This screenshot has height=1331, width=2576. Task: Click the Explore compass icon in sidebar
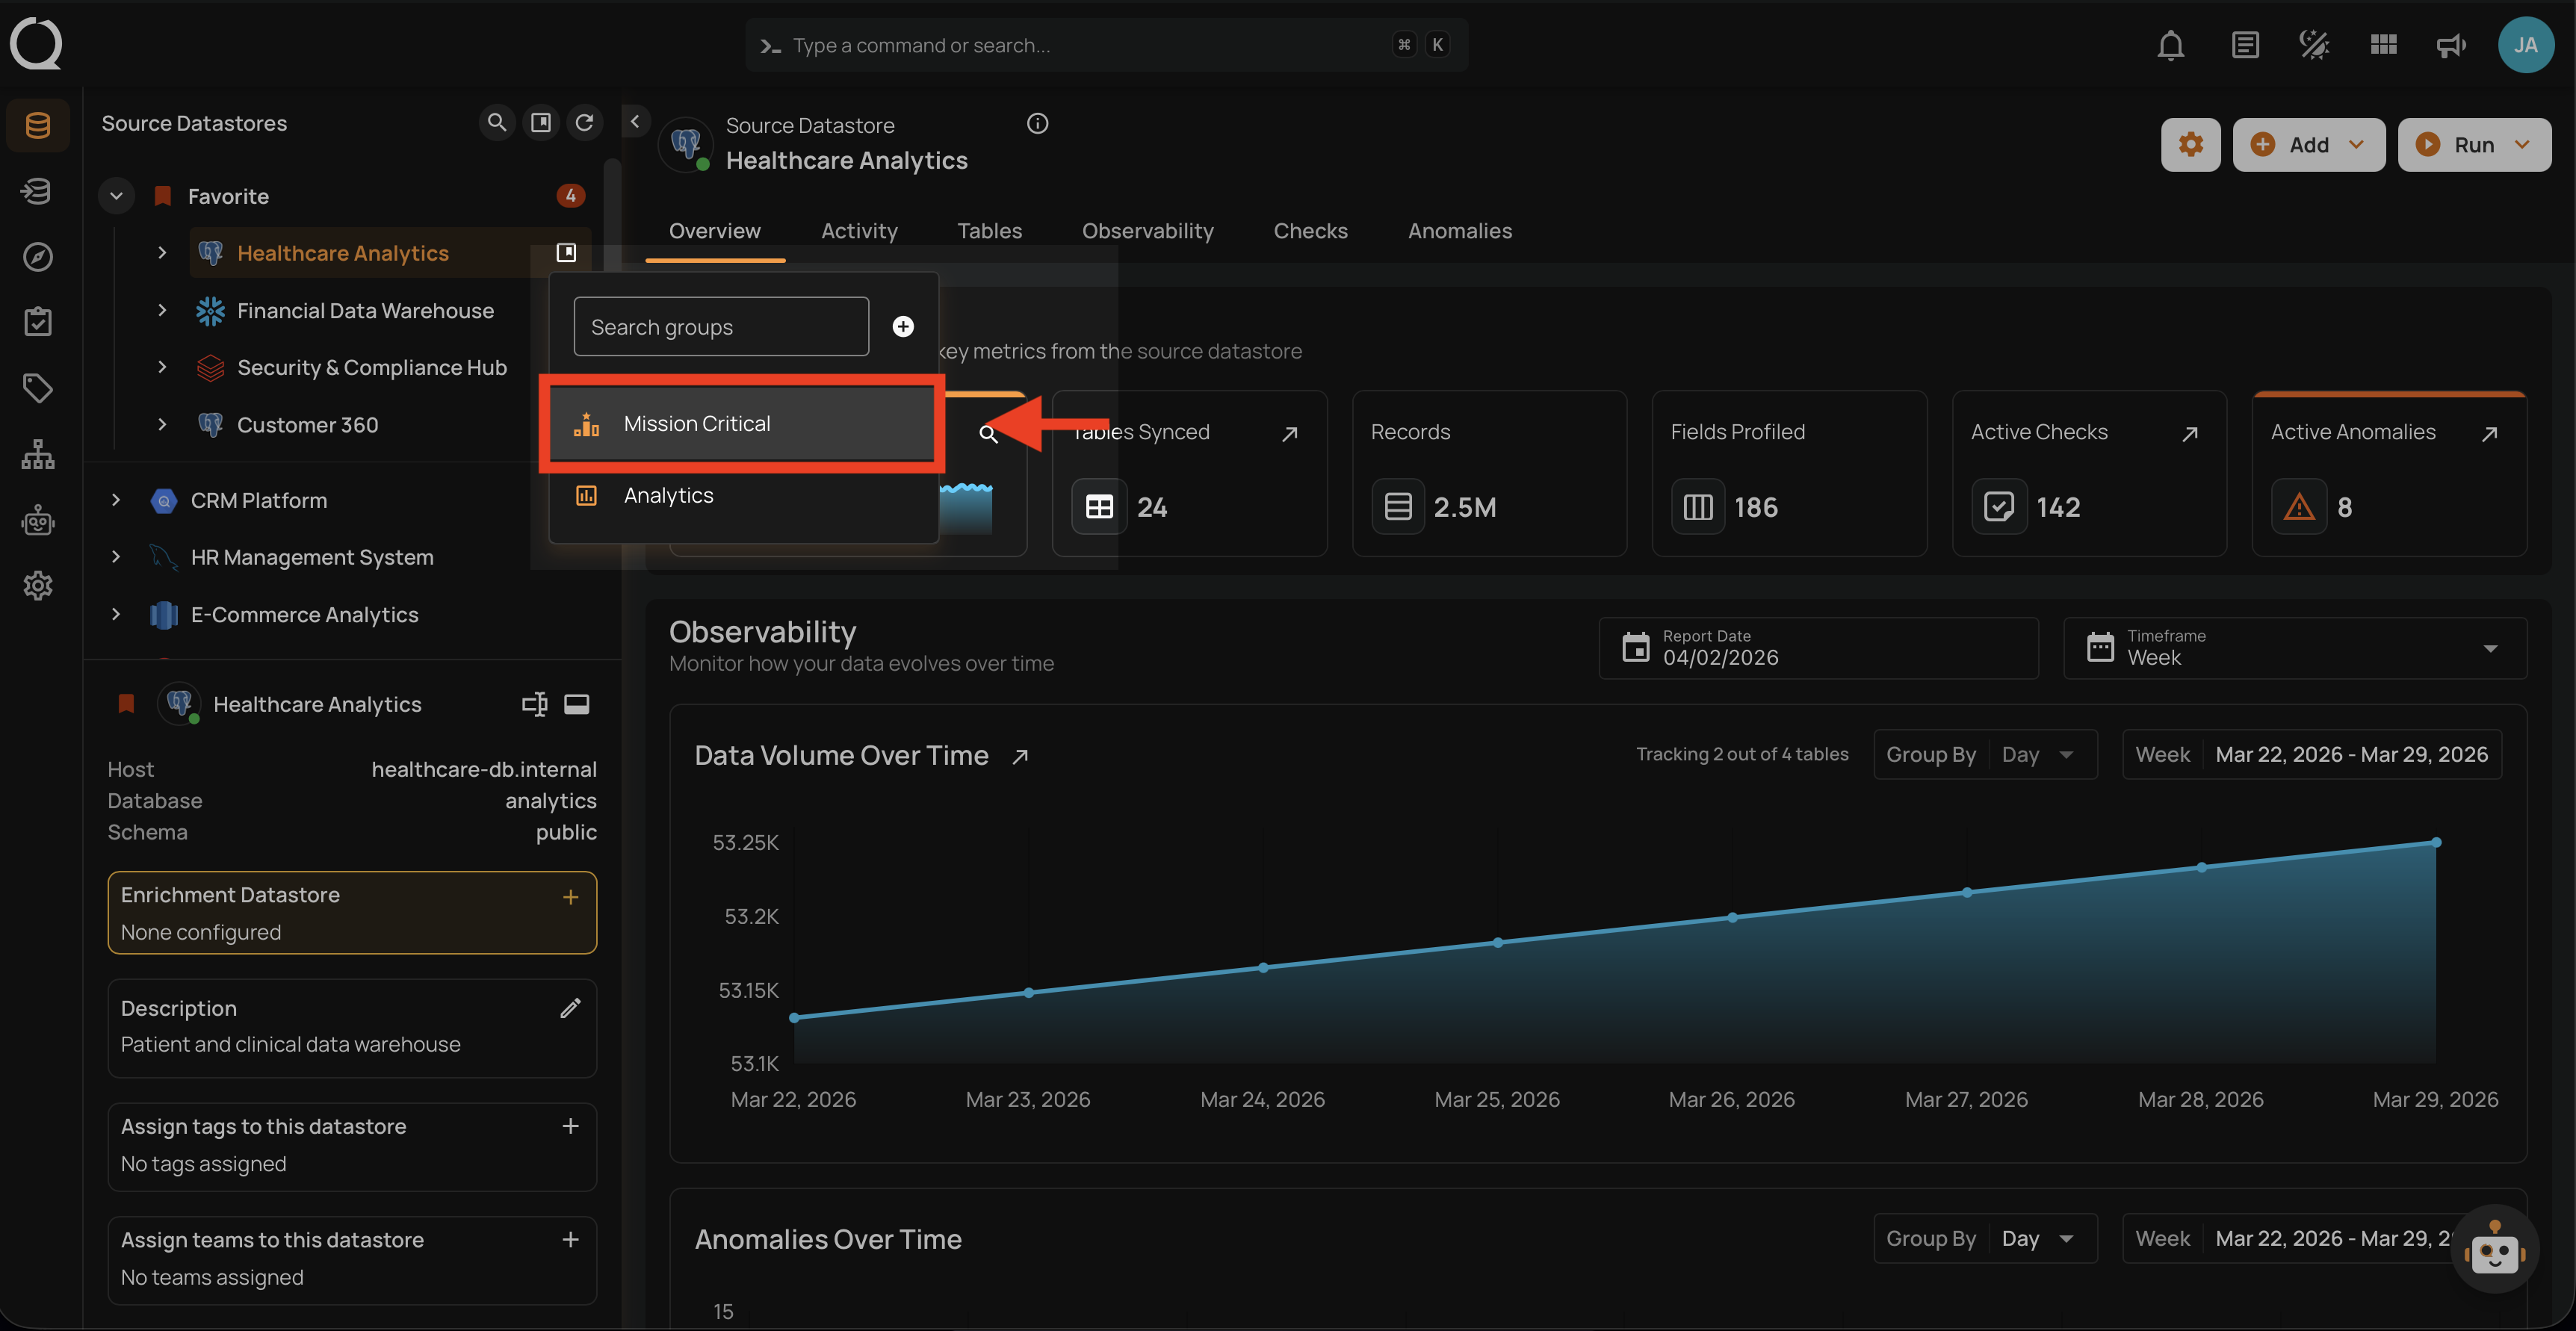click(x=37, y=257)
